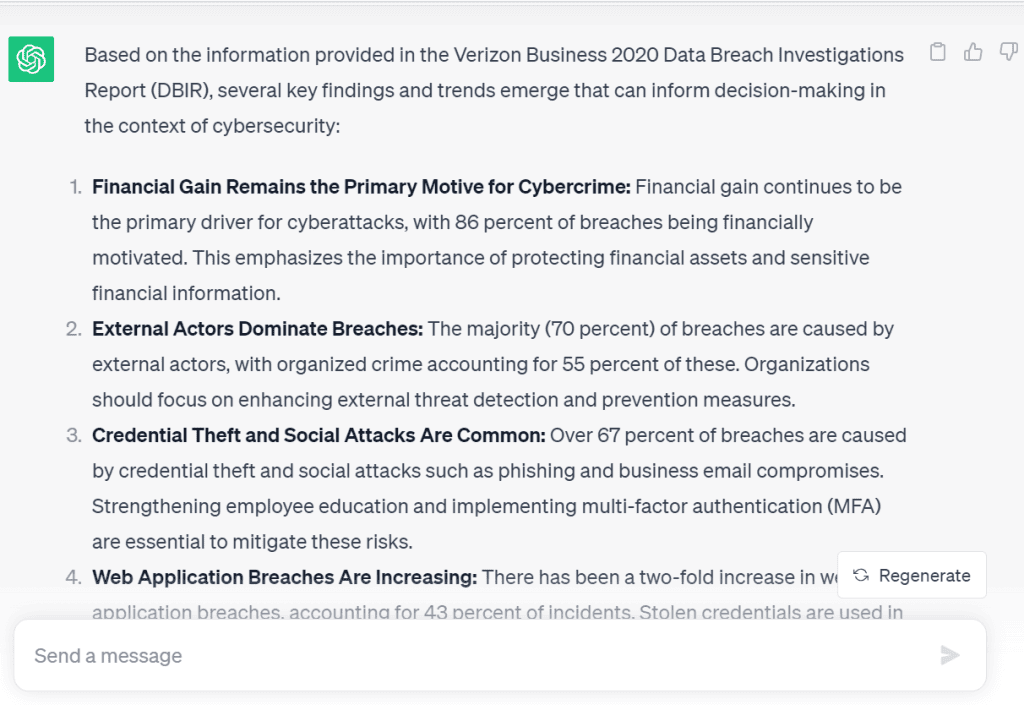This screenshot has height=705, width=1024.
Task: Click the 'Web Application Breaches Are Increasing' heading
Action: click(x=285, y=577)
